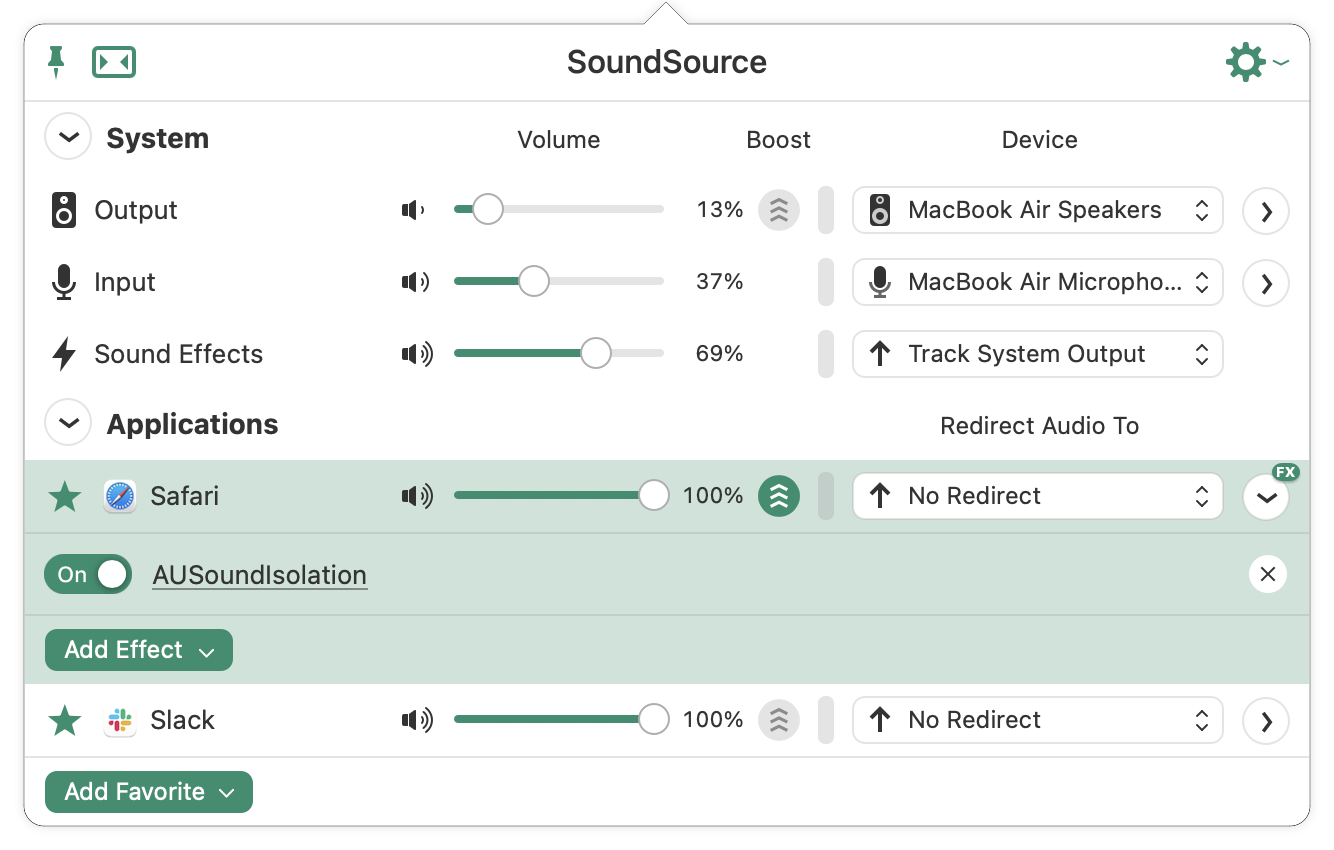Click the Output 13% volume value
The height and width of the screenshot is (850, 1334).
pyautogui.click(x=720, y=210)
